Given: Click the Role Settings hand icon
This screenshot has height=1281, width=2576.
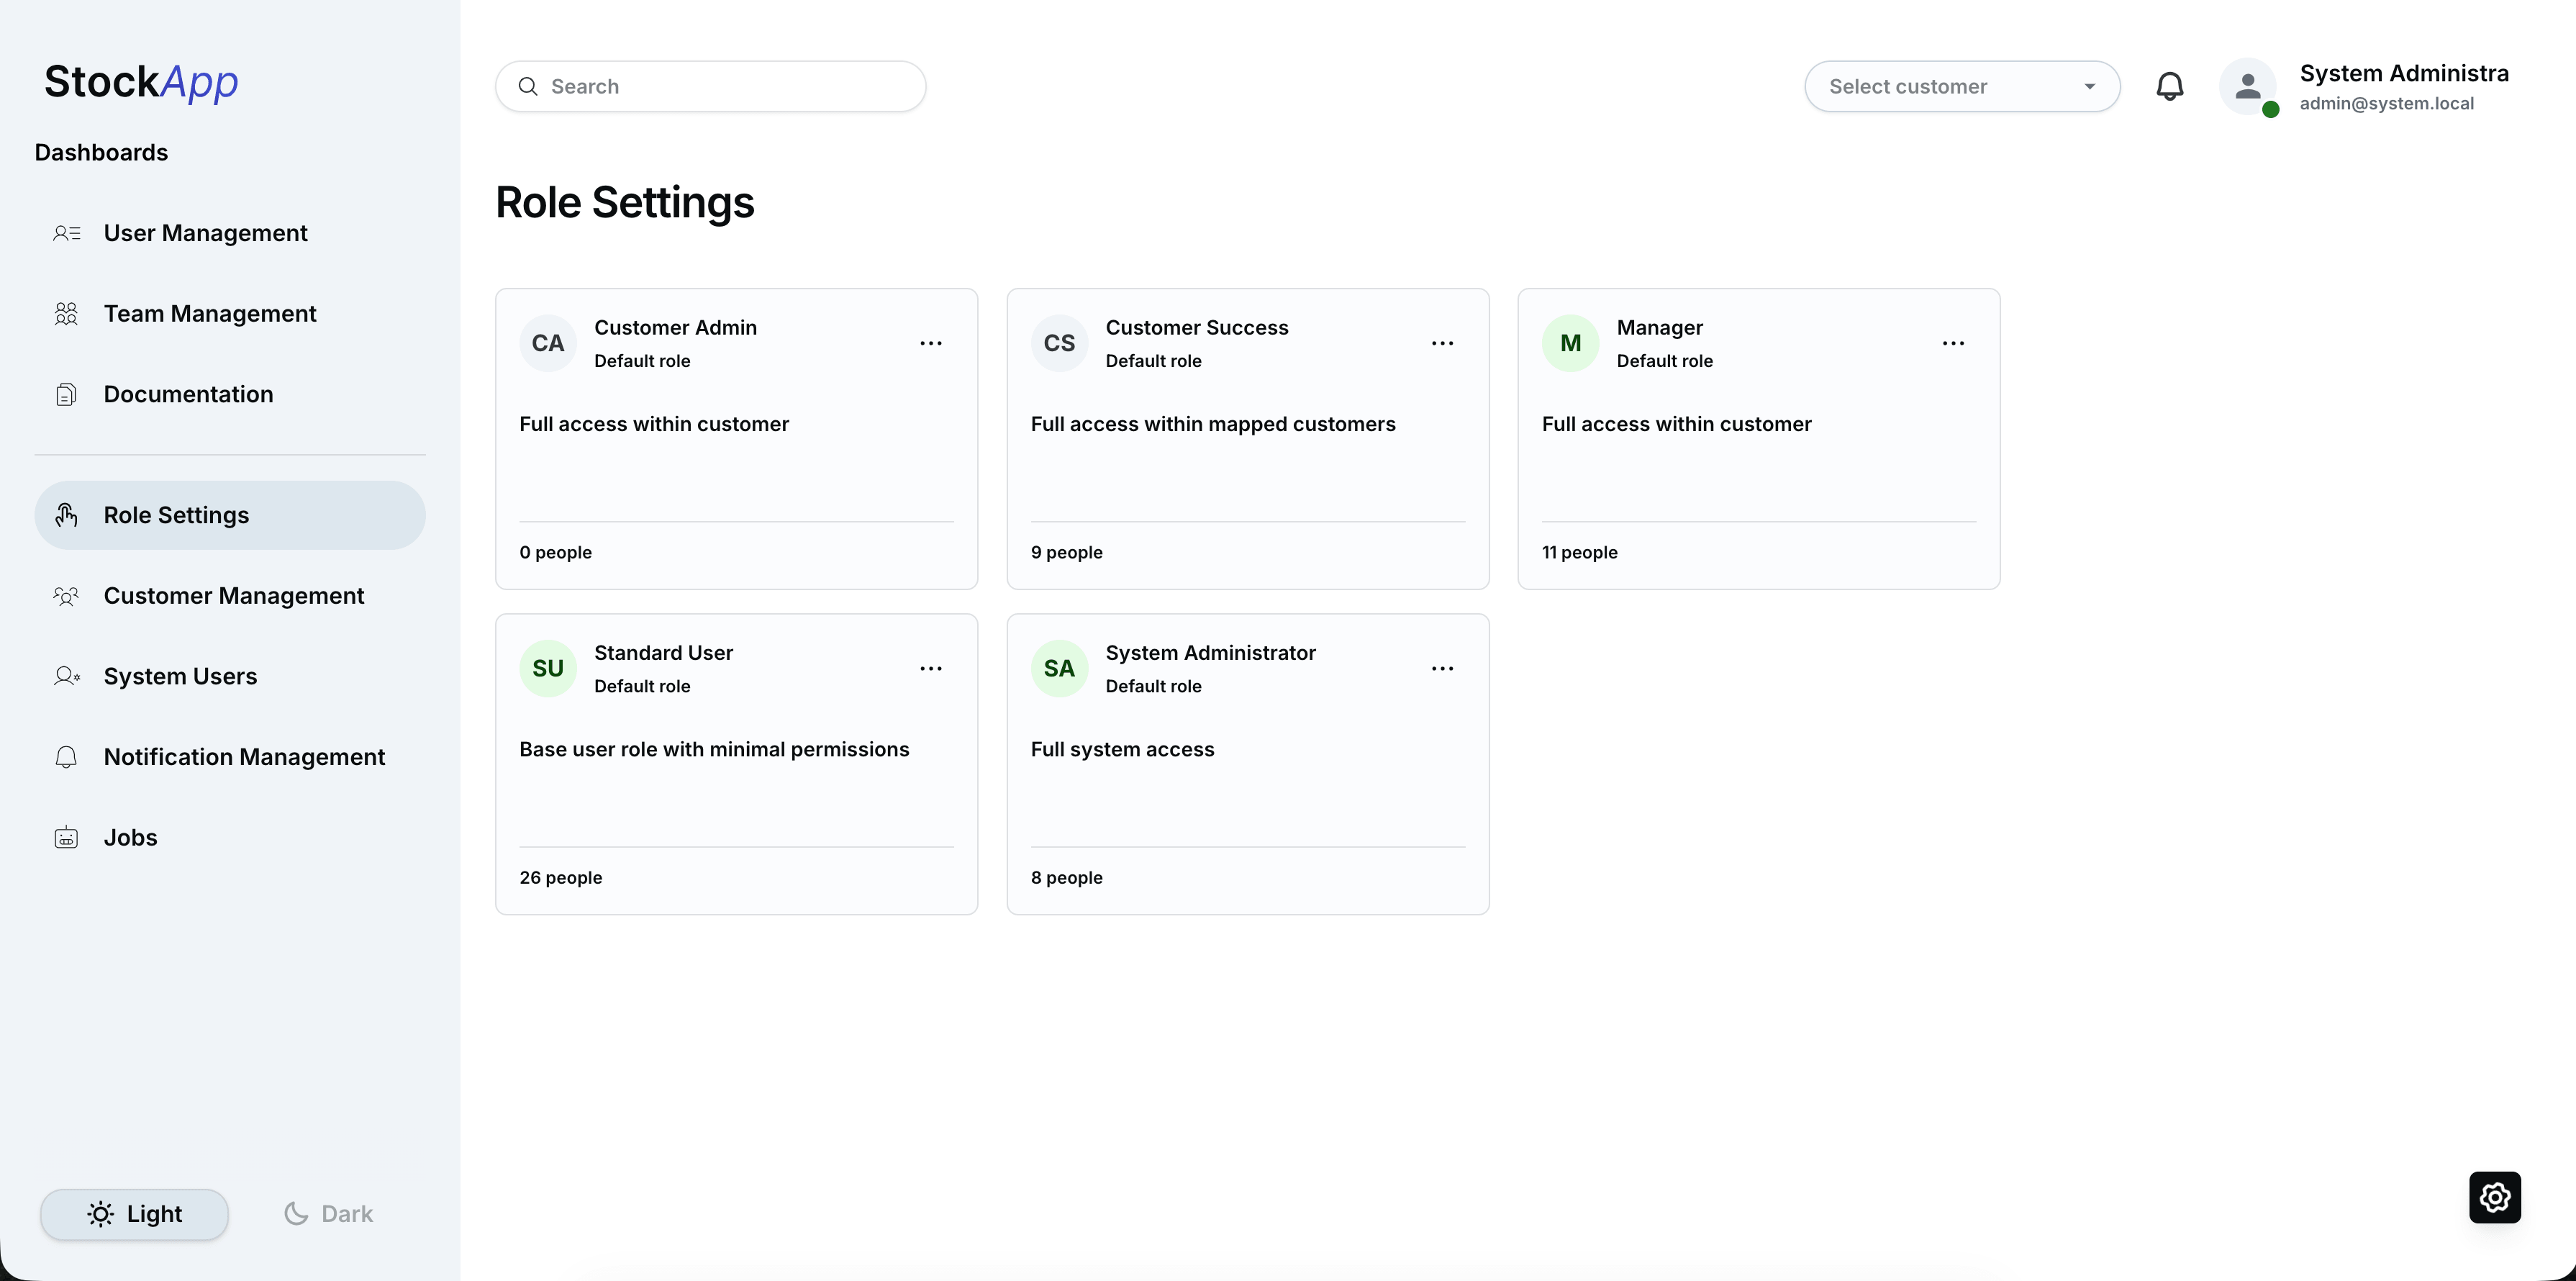Looking at the screenshot, I should click(x=66, y=515).
